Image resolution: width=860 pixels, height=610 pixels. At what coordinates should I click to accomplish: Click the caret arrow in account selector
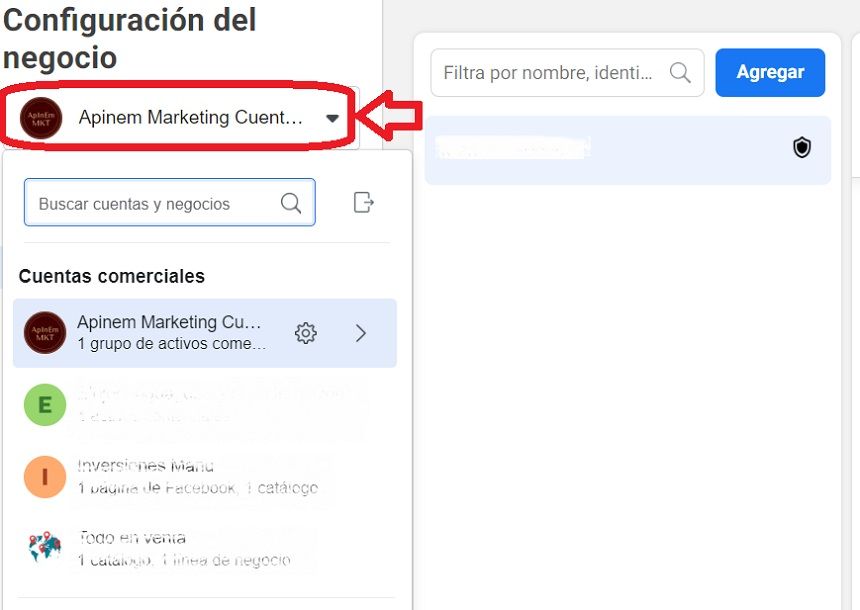pos(332,118)
